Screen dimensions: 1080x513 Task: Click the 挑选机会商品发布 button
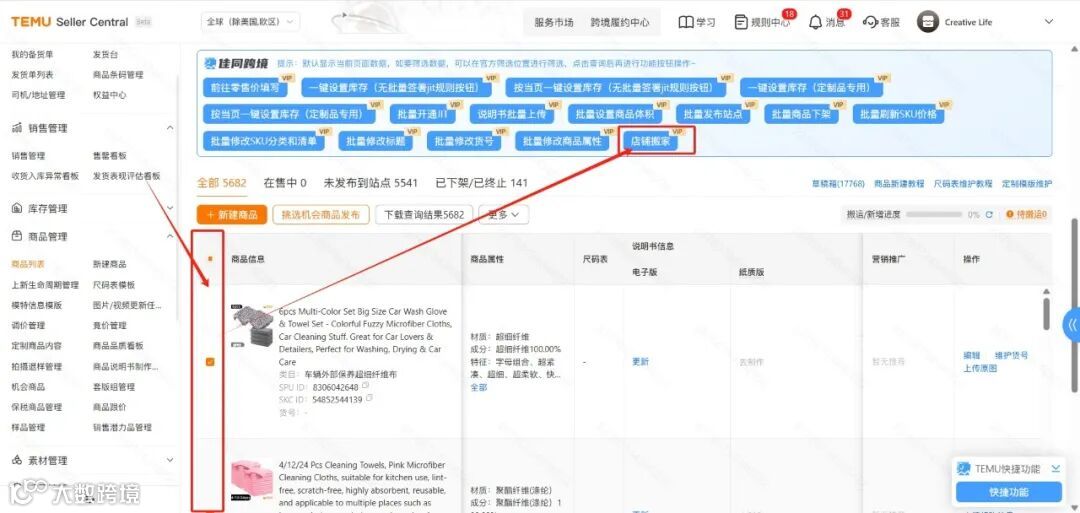[321, 215]
